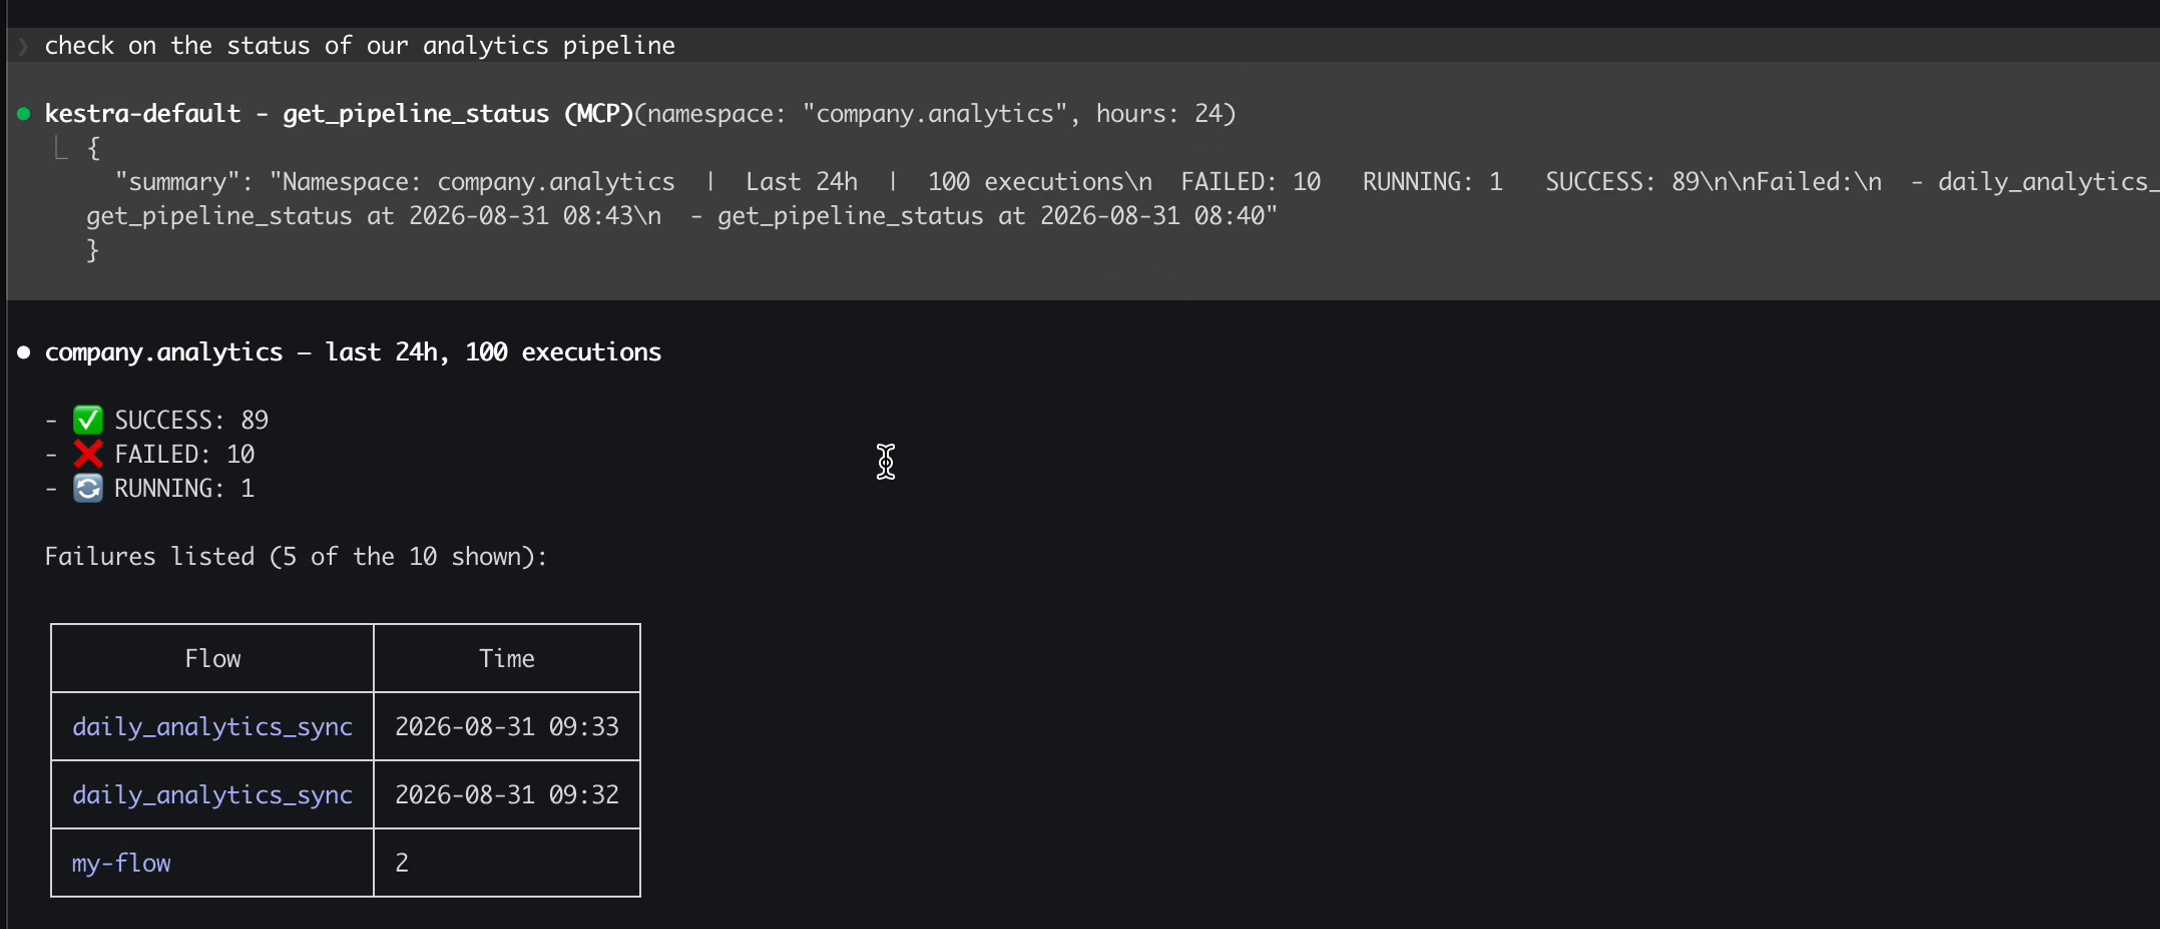Screen dimensions: 2160x929
Task: Click the white bullet before company.analytics
Action: tap(24, 352)
